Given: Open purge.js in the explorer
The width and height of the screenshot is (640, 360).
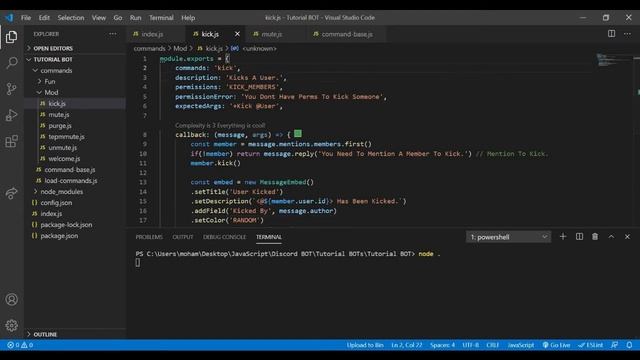Looking at the screenshot, I should 60,126.
